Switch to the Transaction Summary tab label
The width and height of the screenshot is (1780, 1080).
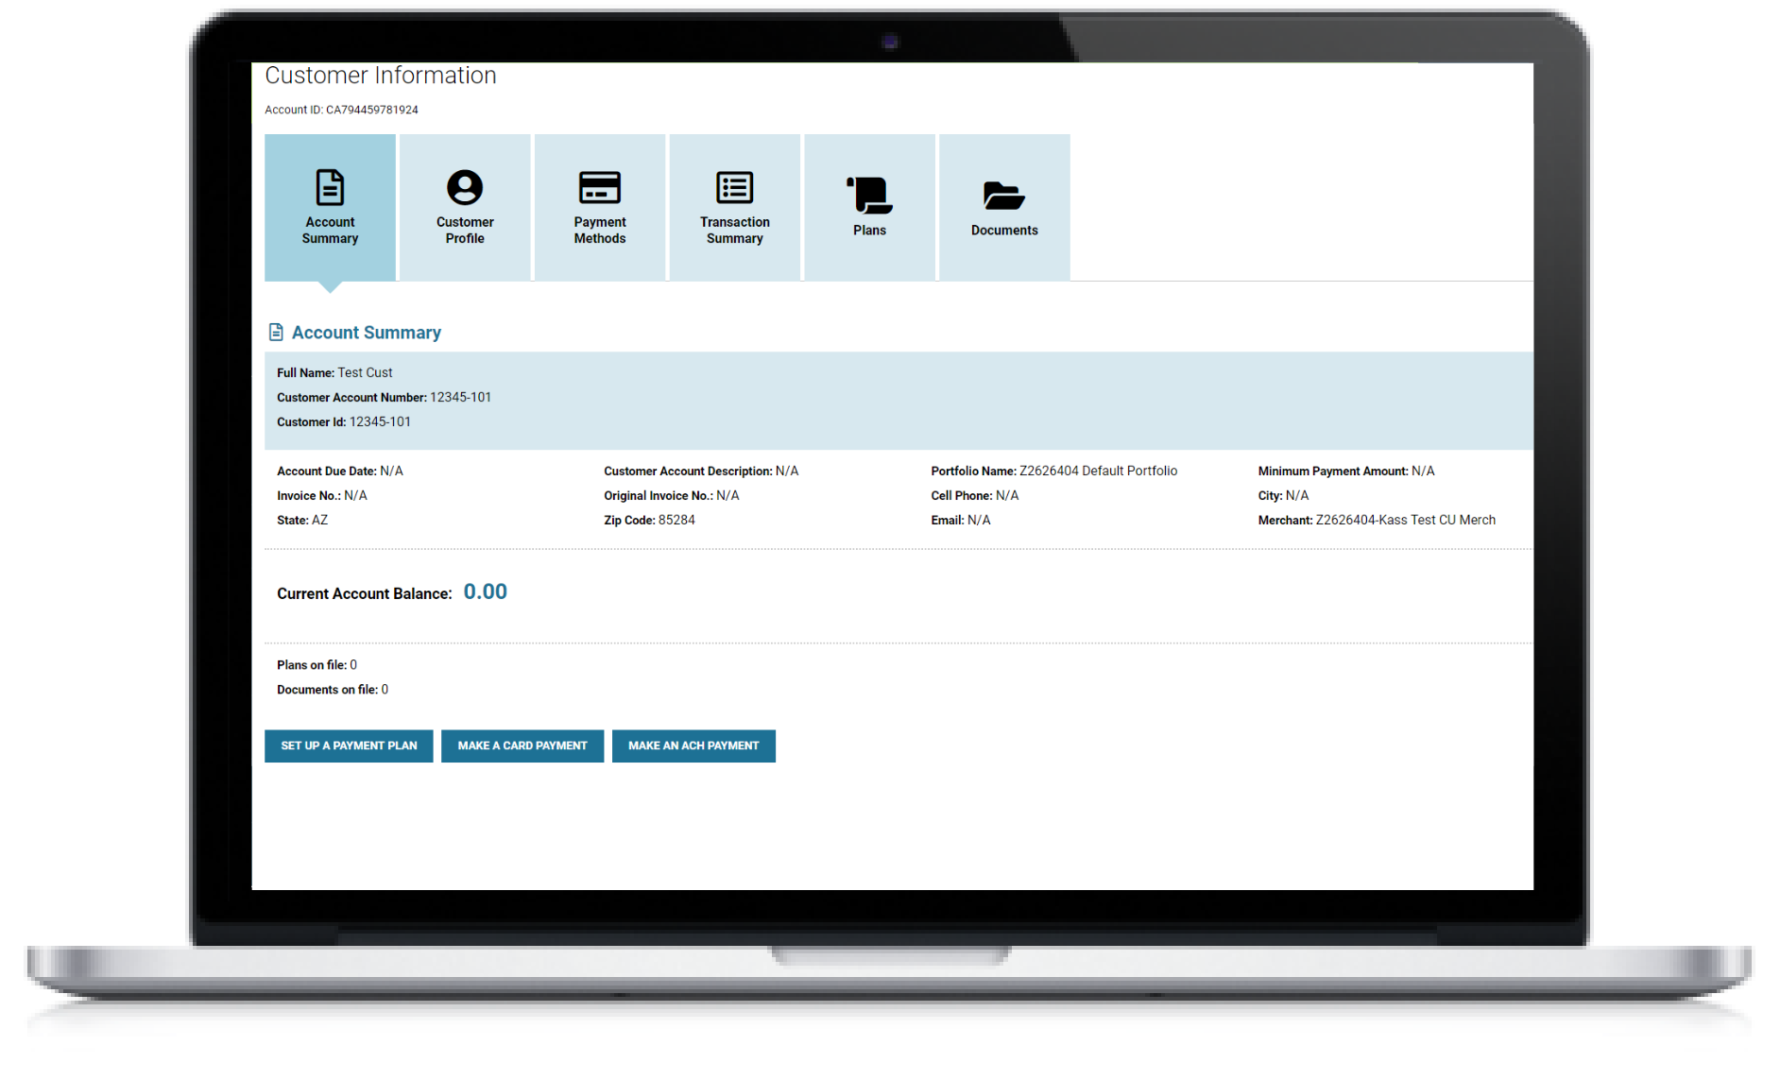point(735,230)
